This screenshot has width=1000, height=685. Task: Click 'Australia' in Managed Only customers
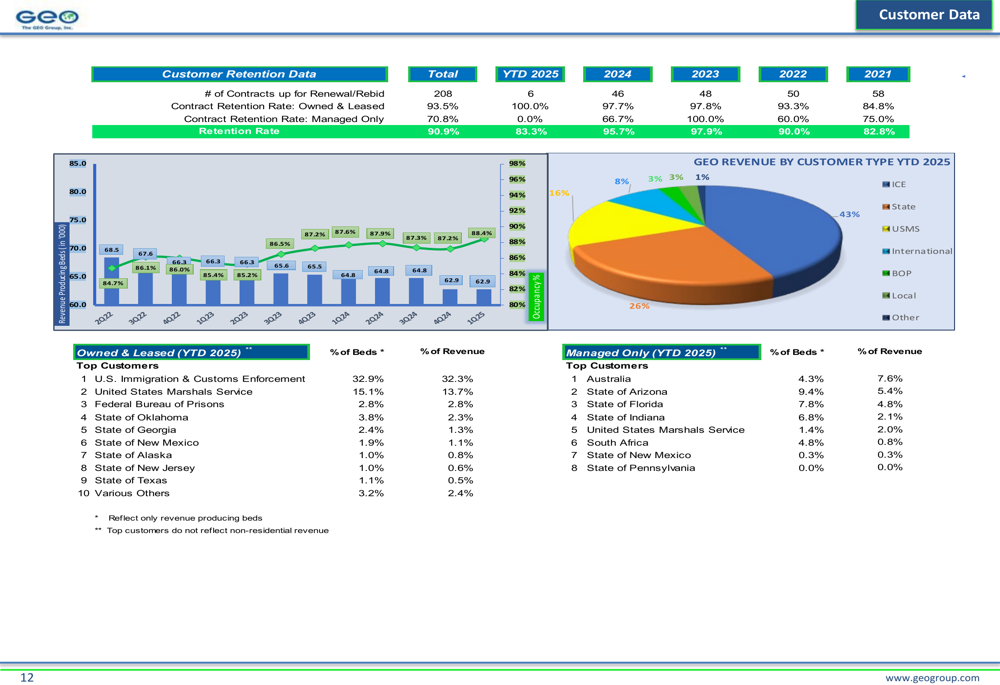(608, 379)
